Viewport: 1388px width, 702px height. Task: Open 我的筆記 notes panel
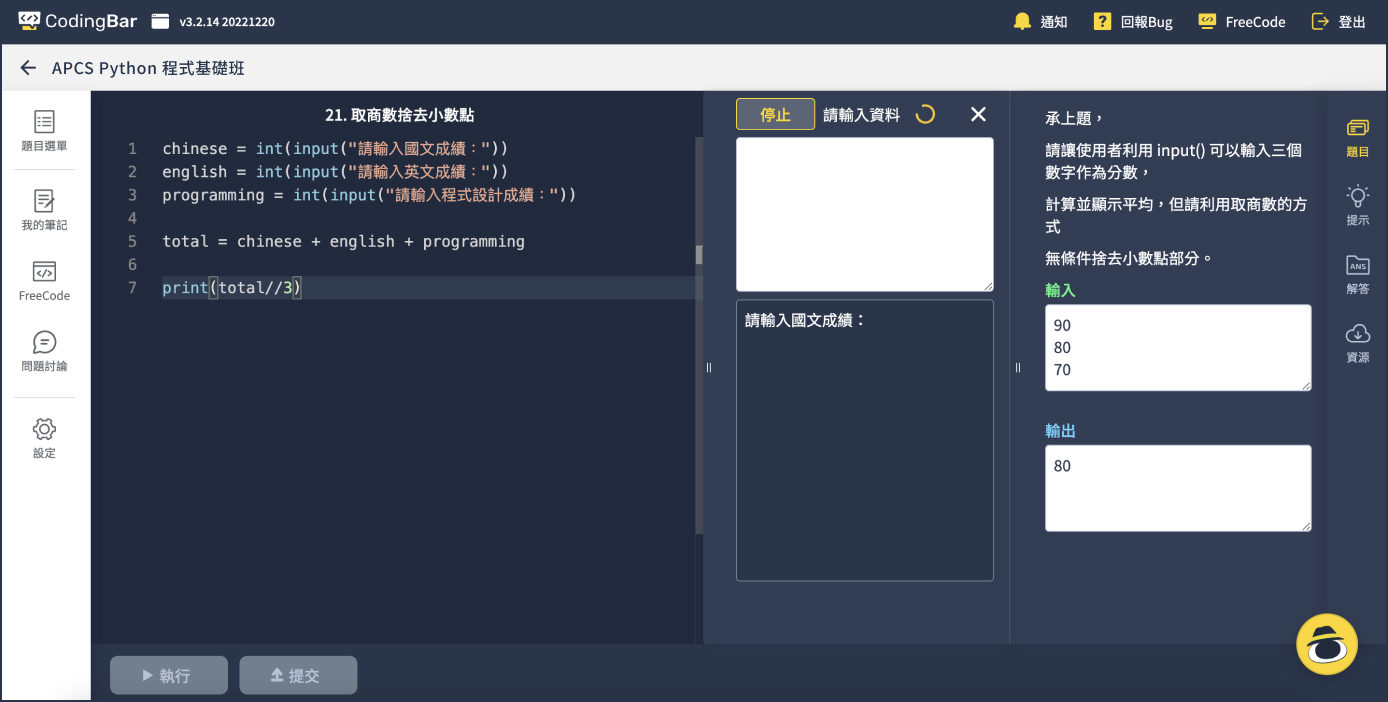pyautogui.click(x=43, y=209)
